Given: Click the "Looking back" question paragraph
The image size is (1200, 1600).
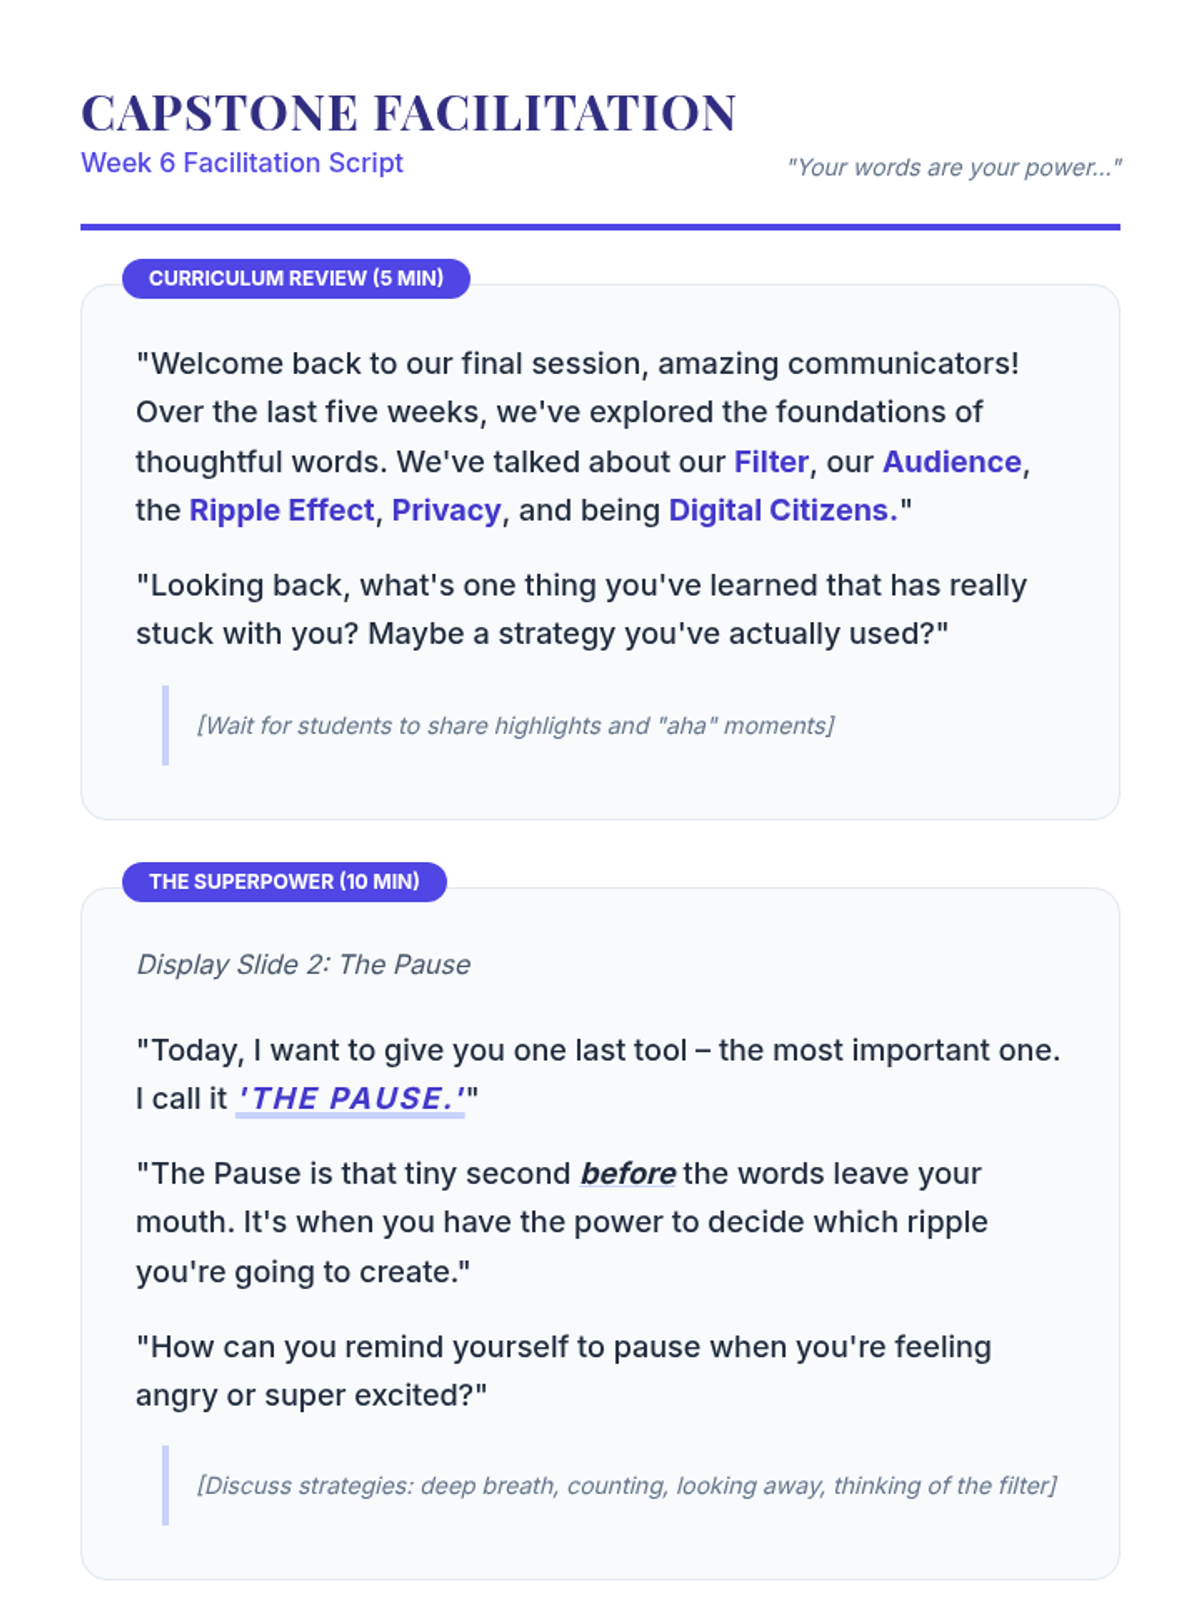Looking at the screenshot, I should [x=581, y=609].
